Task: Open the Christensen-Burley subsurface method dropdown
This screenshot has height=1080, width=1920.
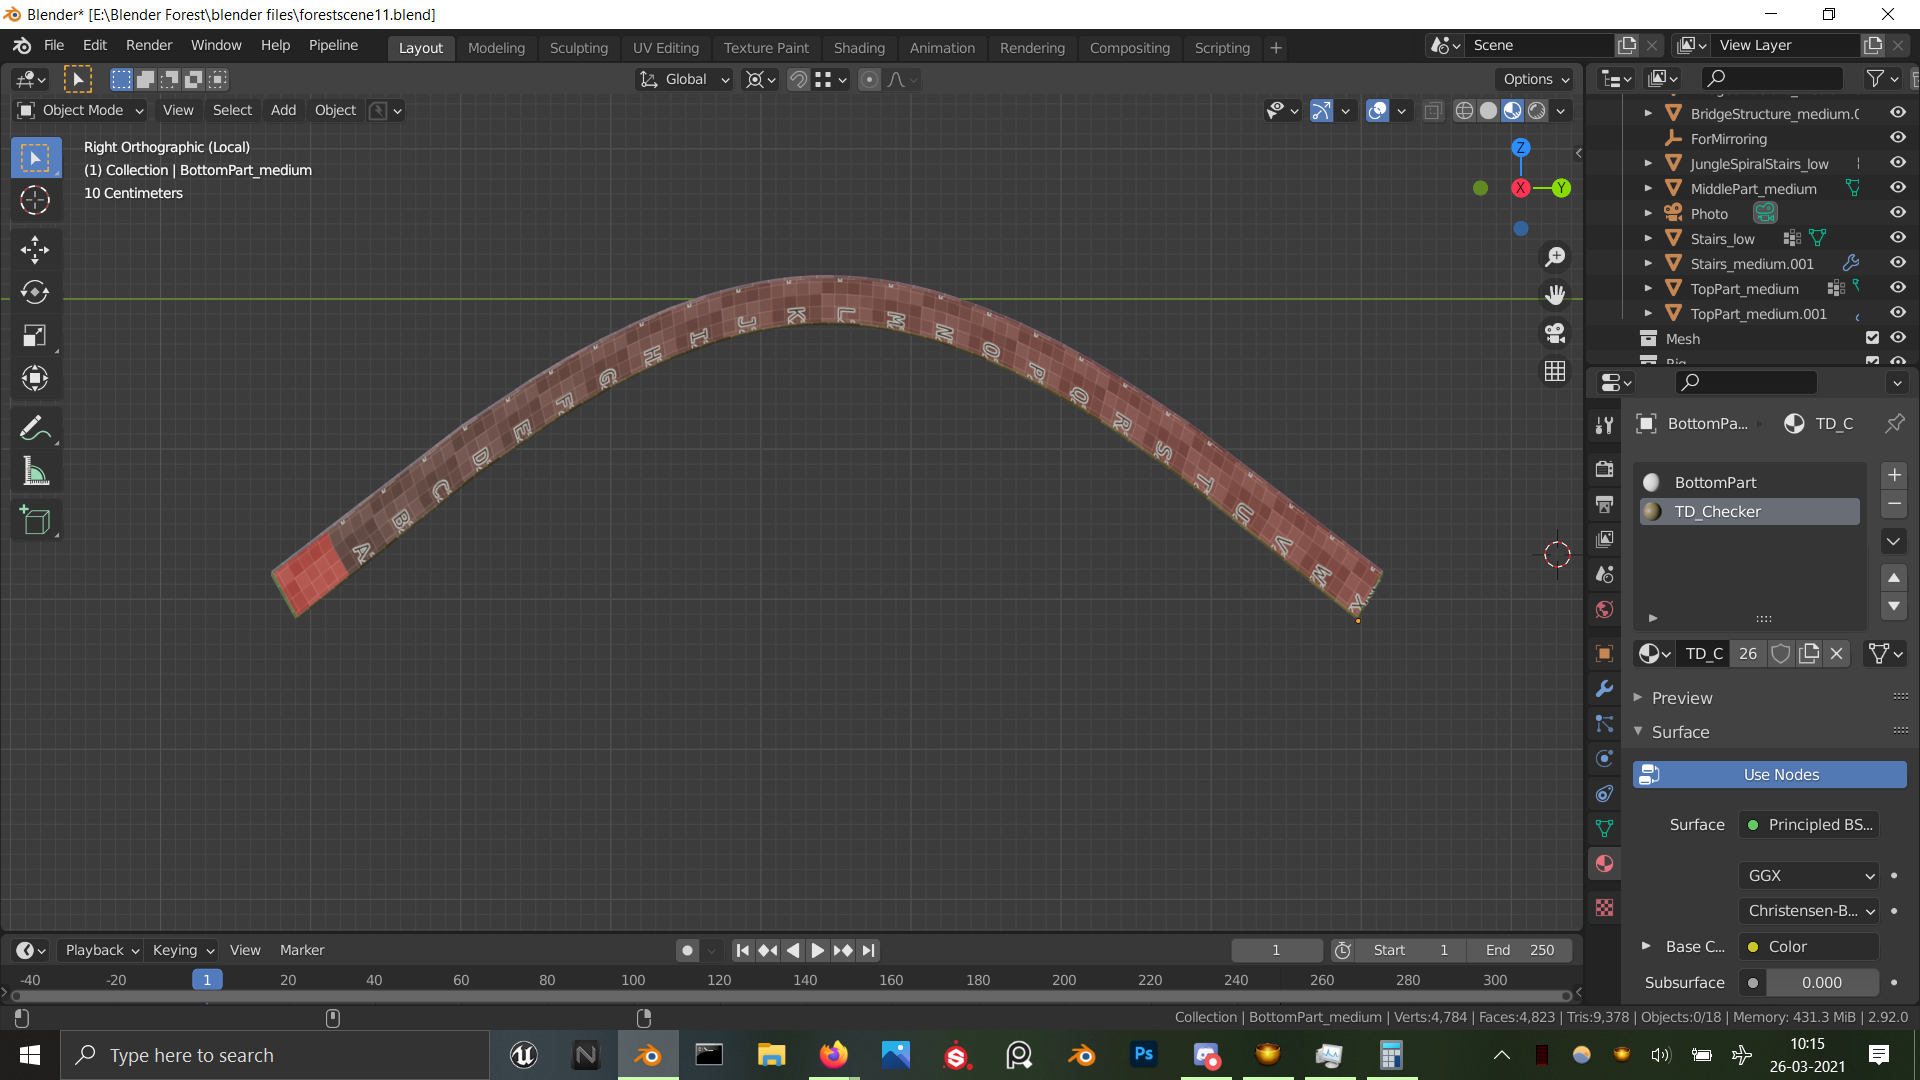Action: point(1809,911)
